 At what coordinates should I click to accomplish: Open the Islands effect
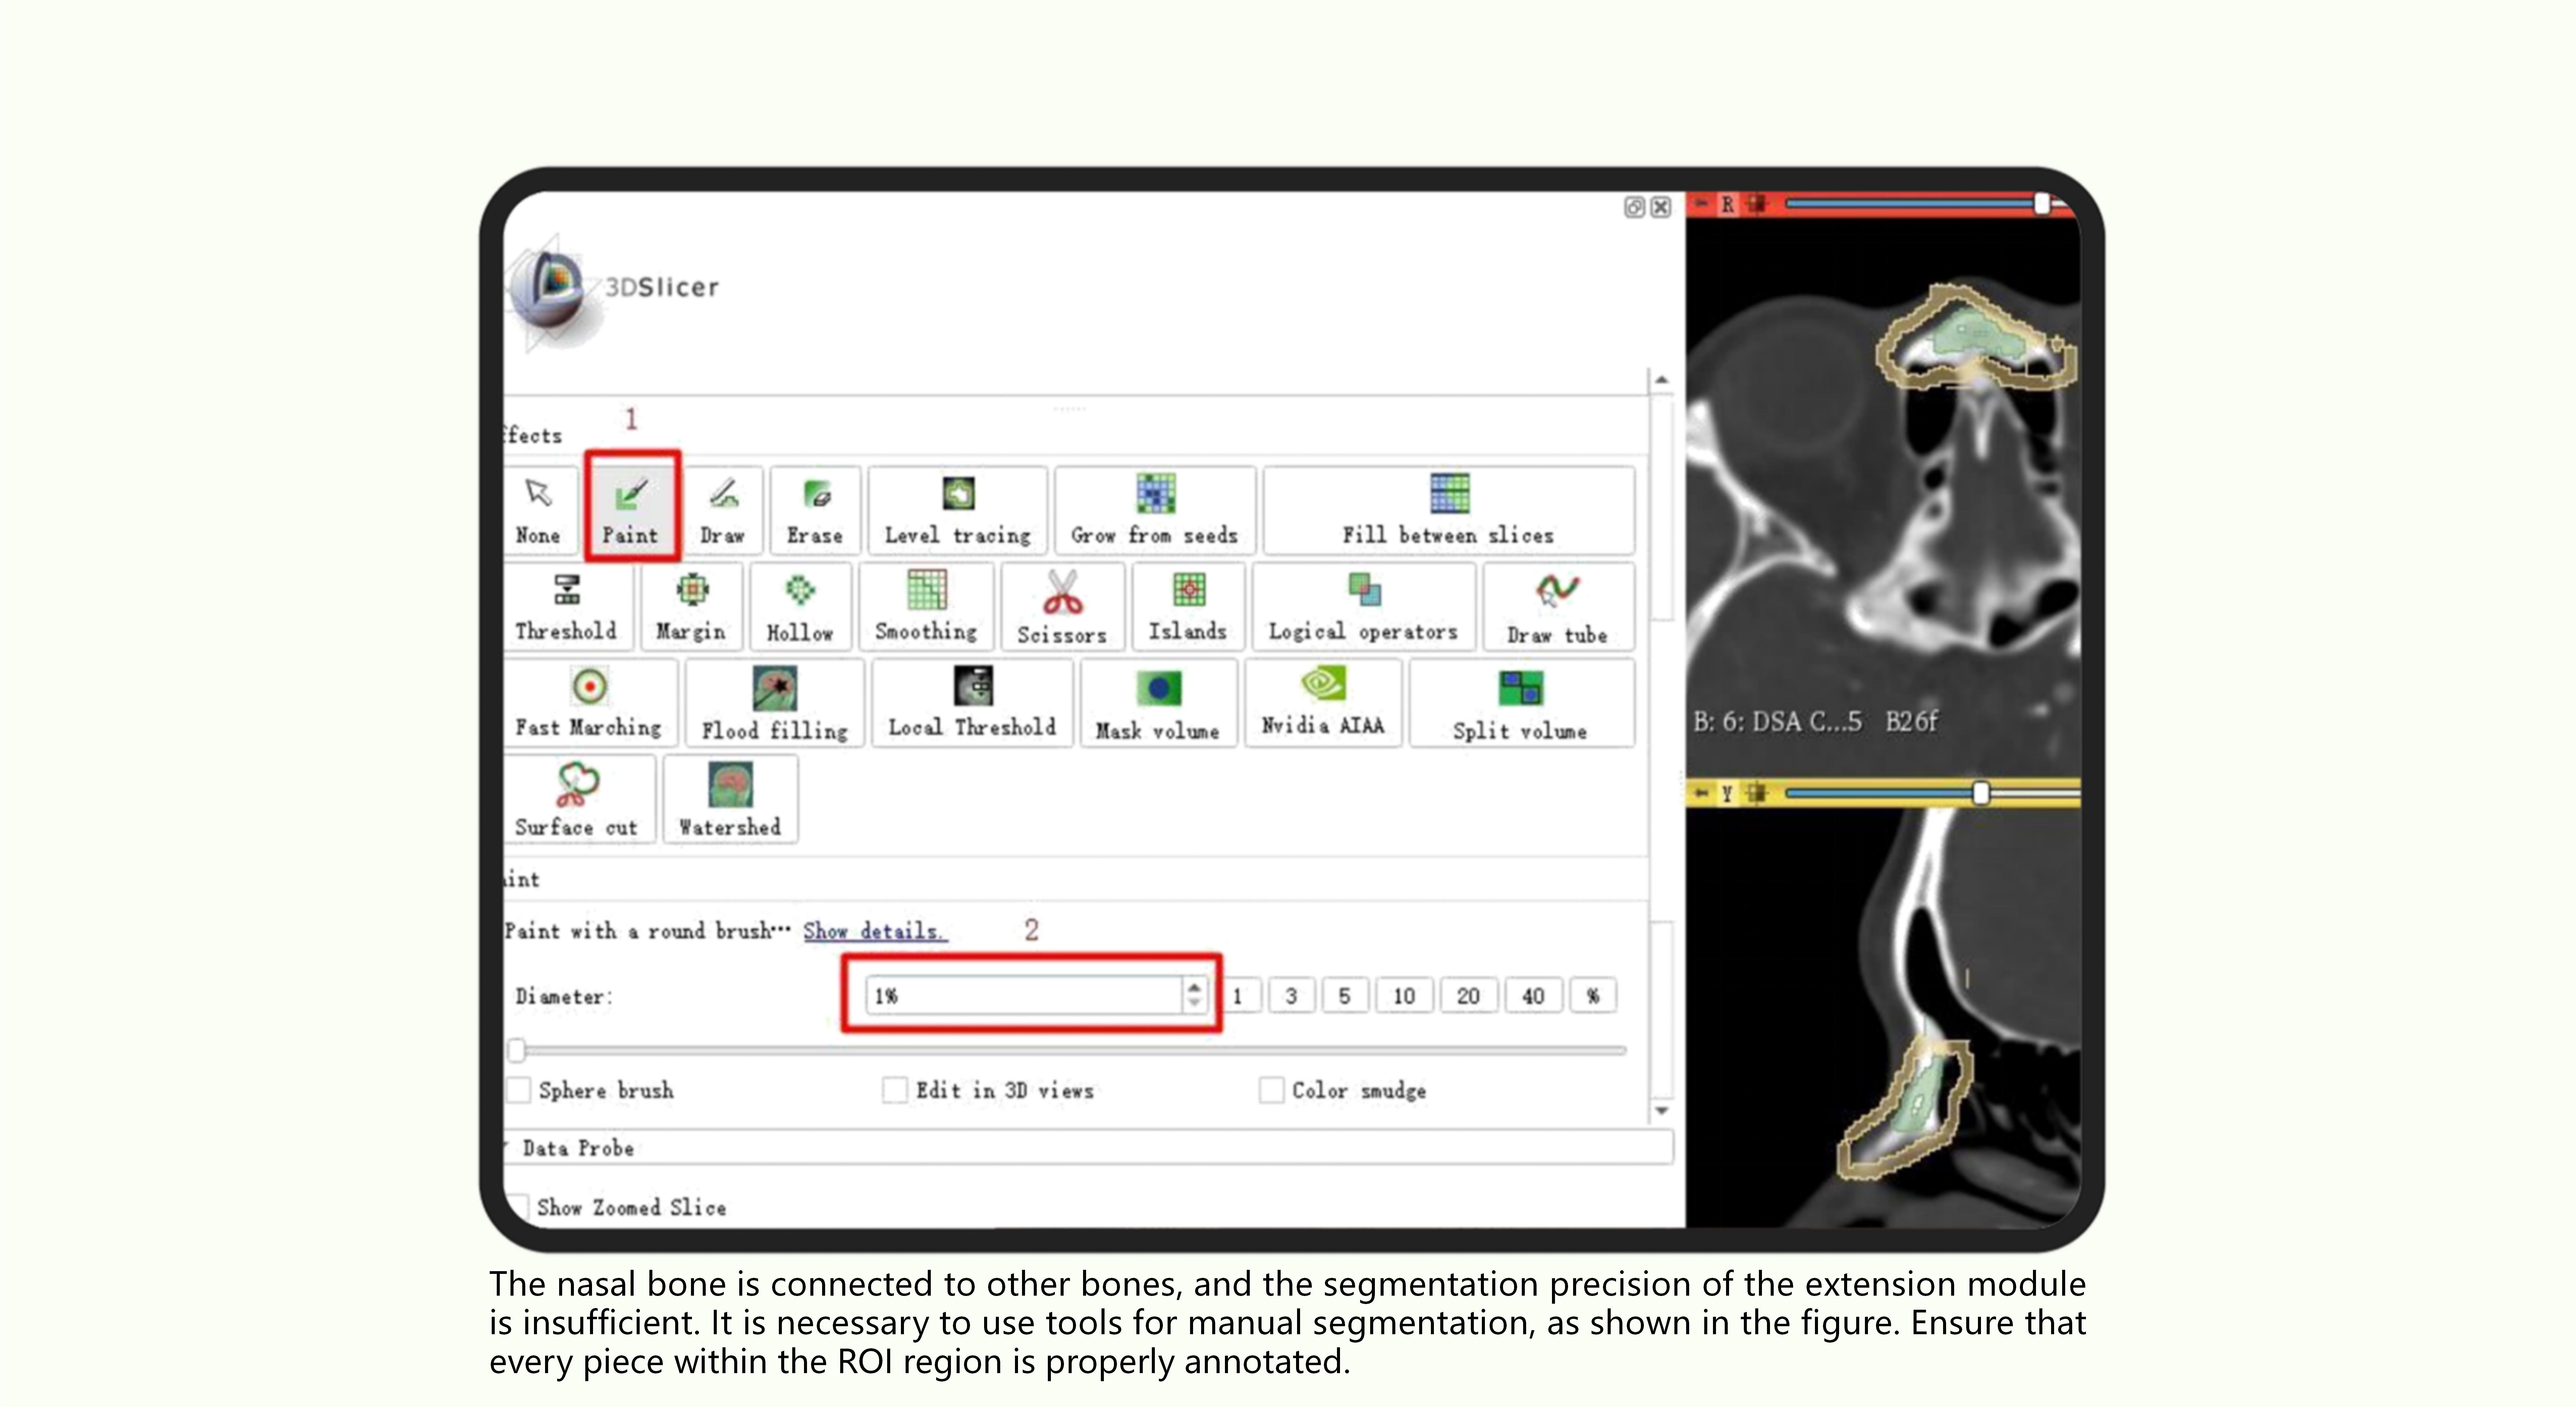point(1188,607)
